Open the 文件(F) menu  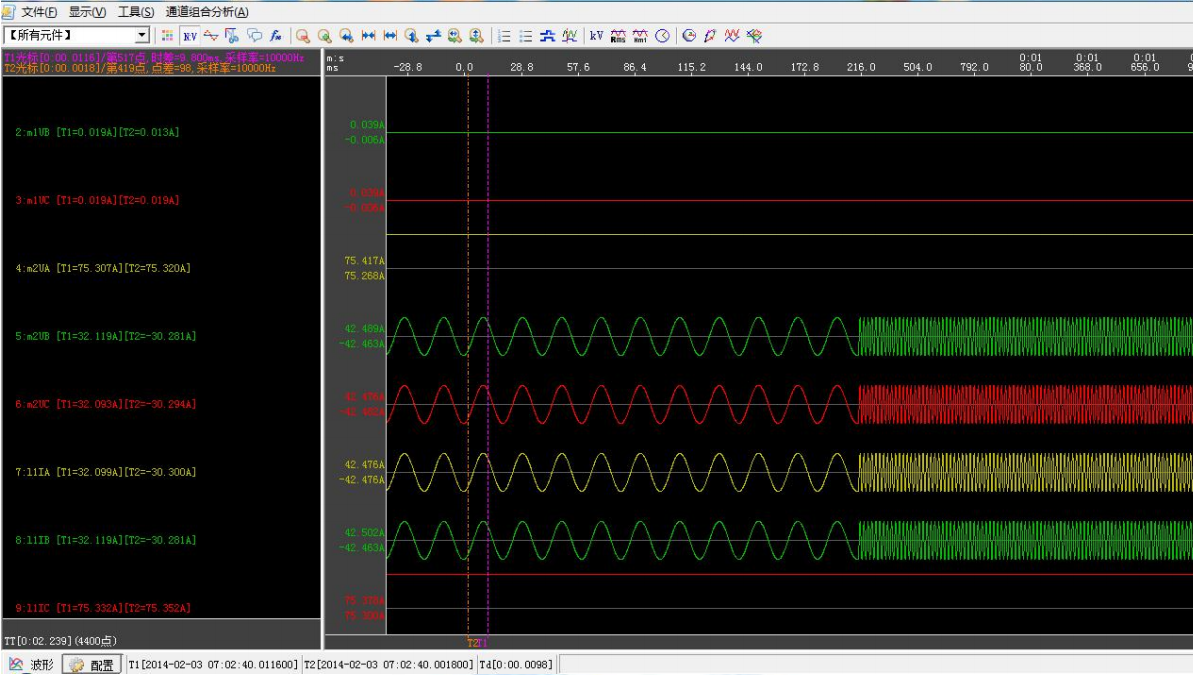[38, 12]
